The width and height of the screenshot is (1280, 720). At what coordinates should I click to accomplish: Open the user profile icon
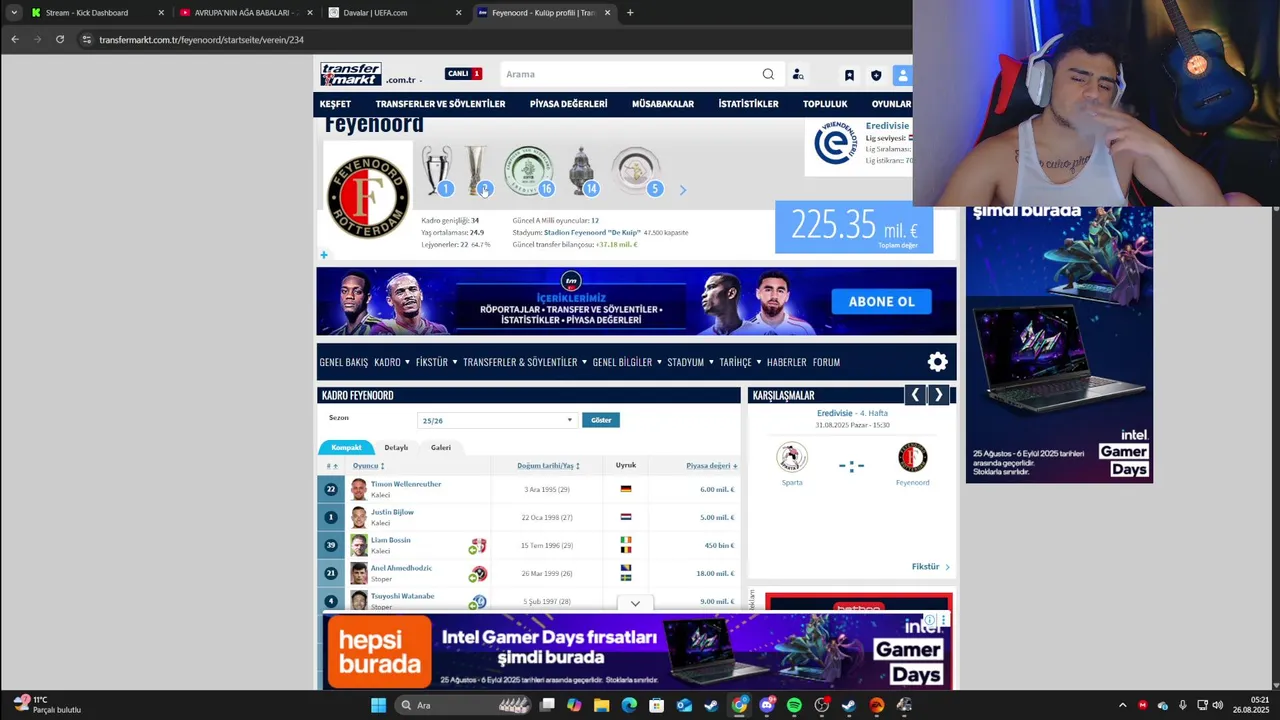pos(902,75)
